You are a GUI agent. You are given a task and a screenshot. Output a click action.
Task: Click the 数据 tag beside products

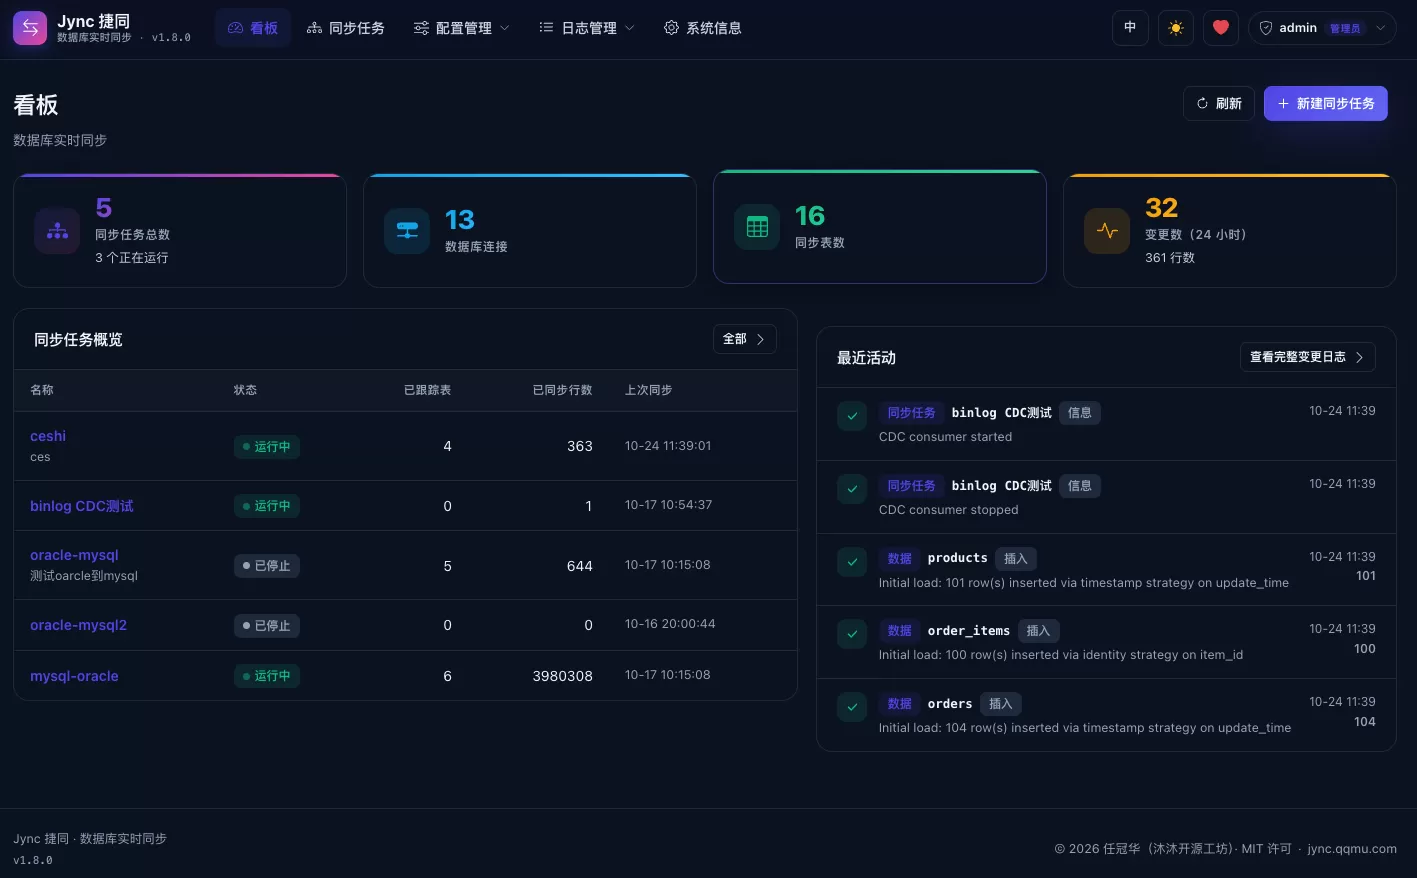pos(900,559)
